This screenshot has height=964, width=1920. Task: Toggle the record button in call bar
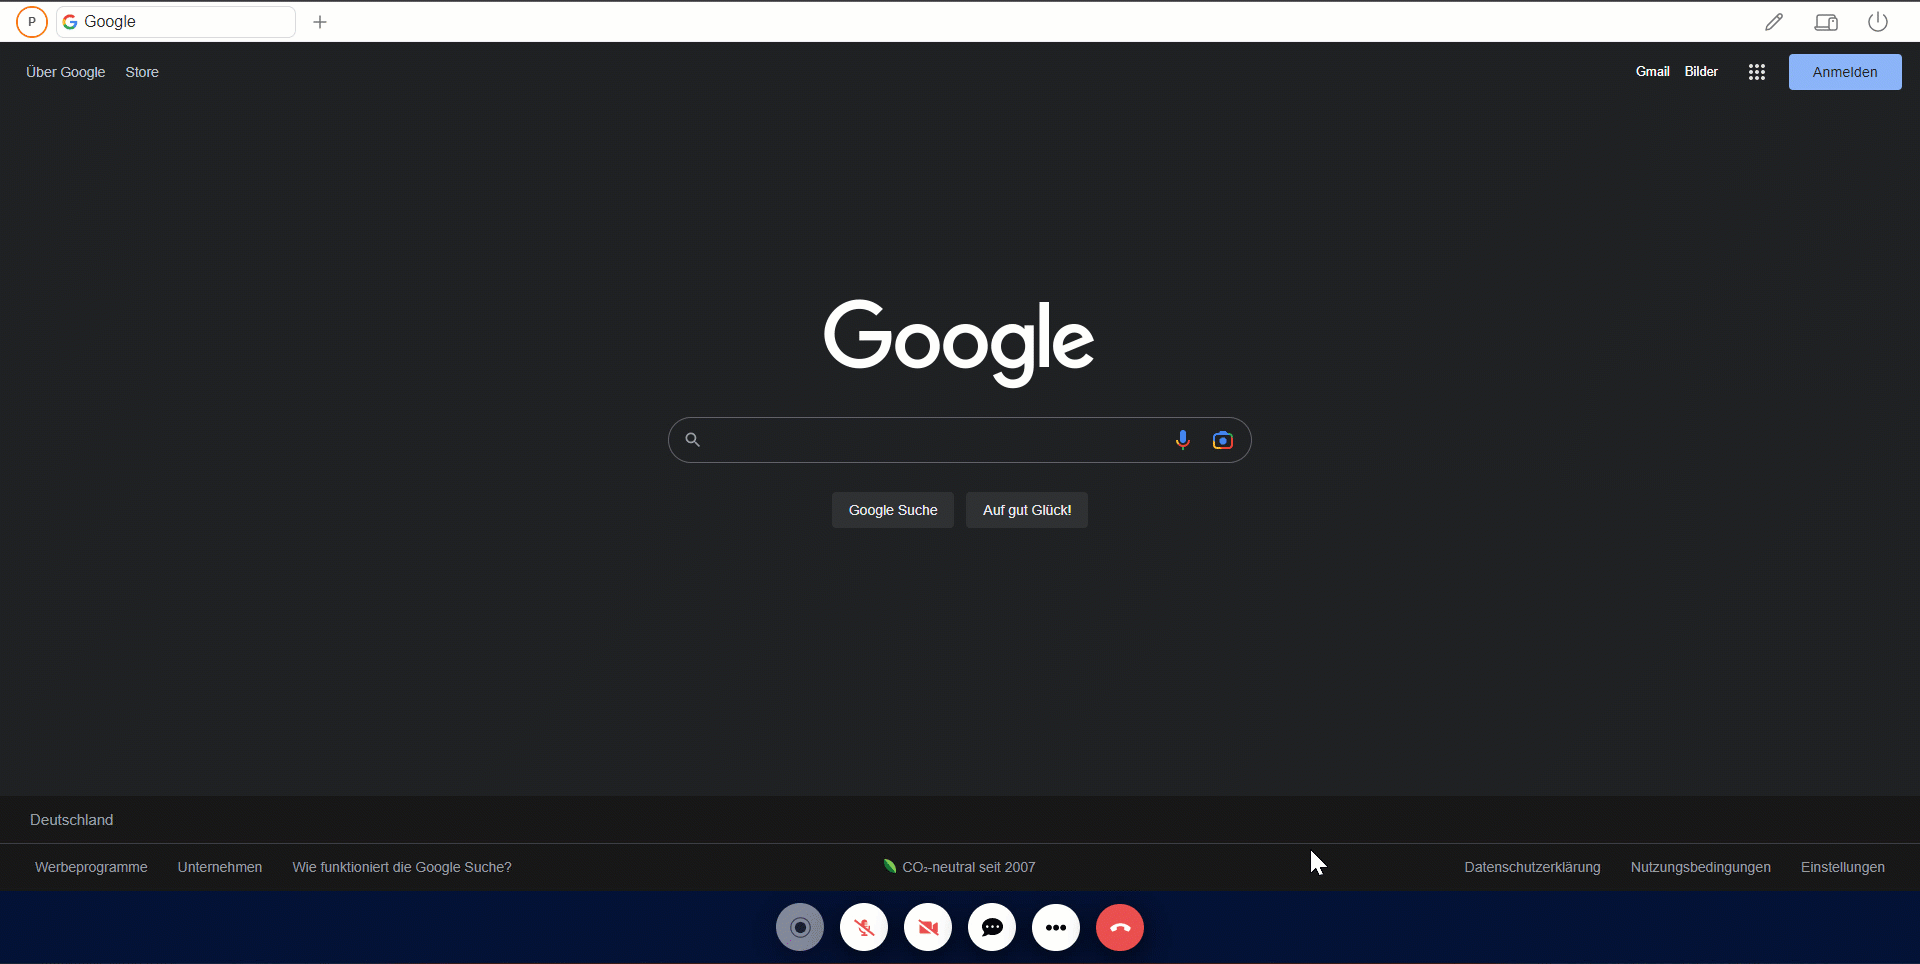coord(800,927)
